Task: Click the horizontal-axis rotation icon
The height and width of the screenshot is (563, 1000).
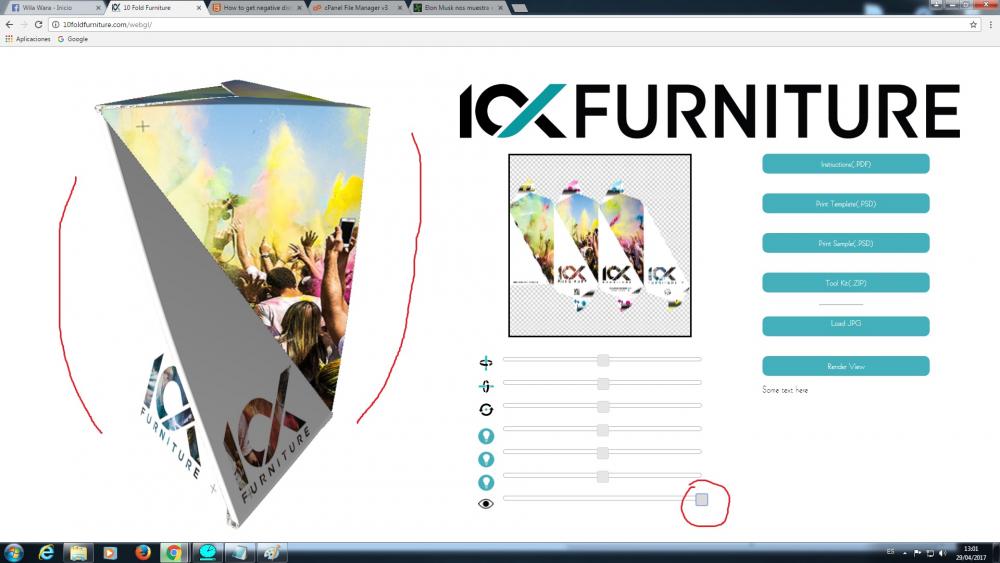Action: [486, 362]
